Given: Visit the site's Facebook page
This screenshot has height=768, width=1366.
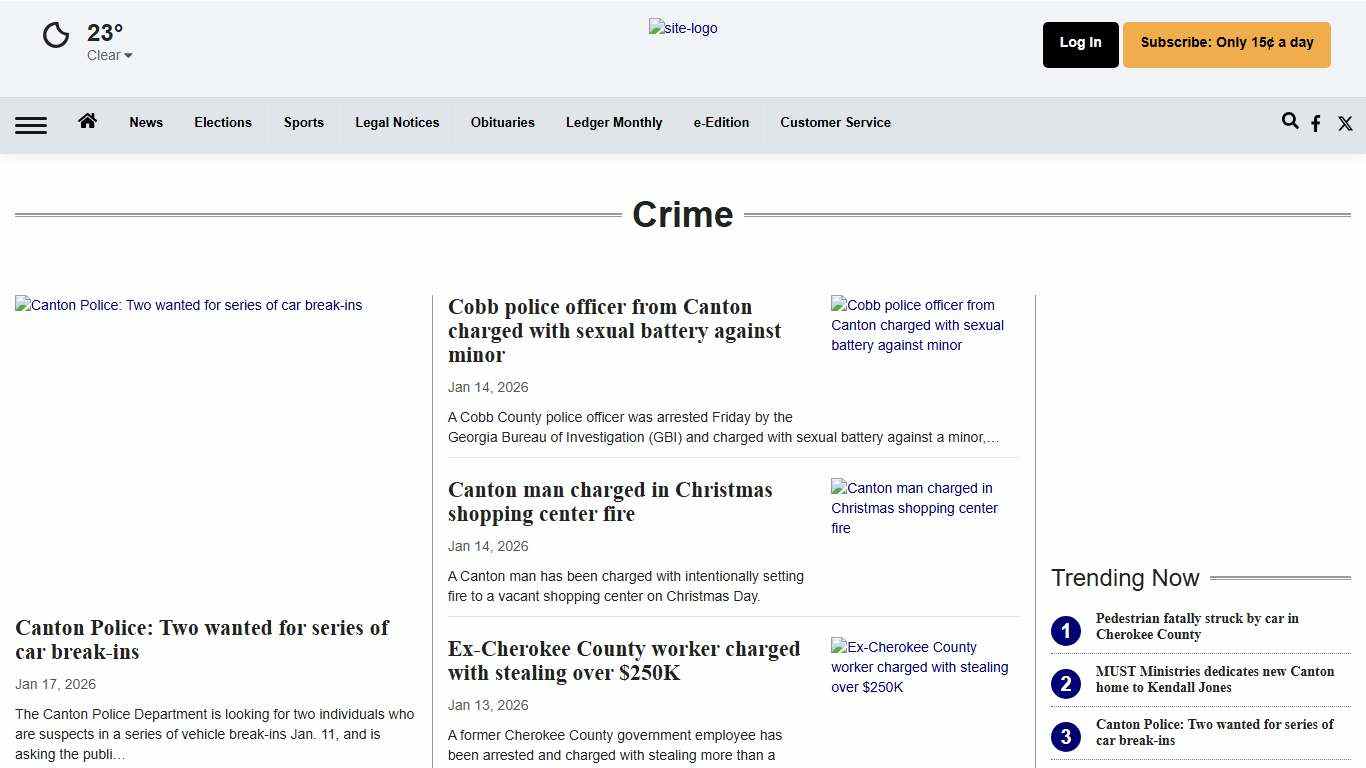Looking at the screenshot, I should click(x=1316, y=123).
